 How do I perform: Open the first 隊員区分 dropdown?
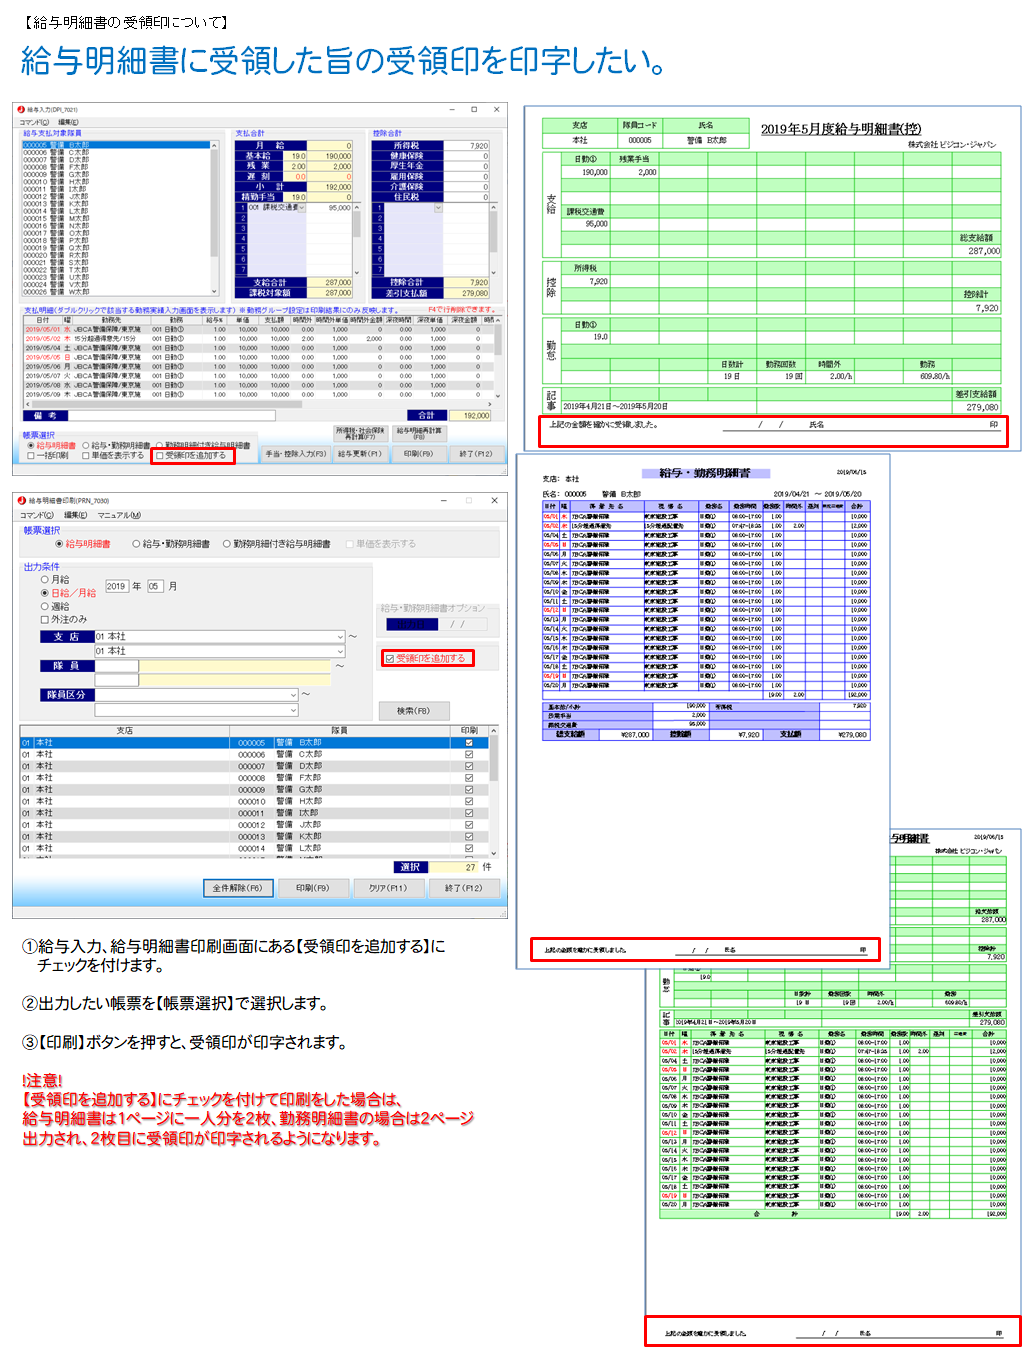293,695
